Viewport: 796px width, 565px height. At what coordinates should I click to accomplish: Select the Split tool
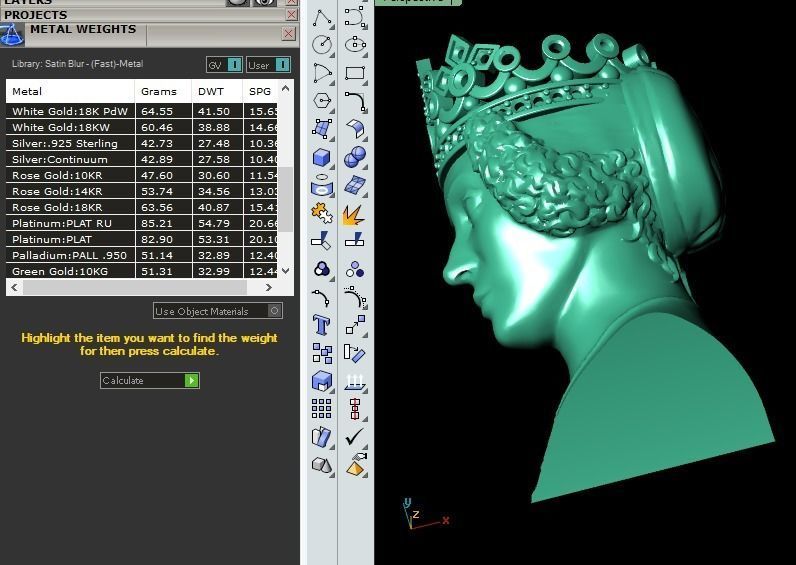pyautogui.click(x=355, y=239)
